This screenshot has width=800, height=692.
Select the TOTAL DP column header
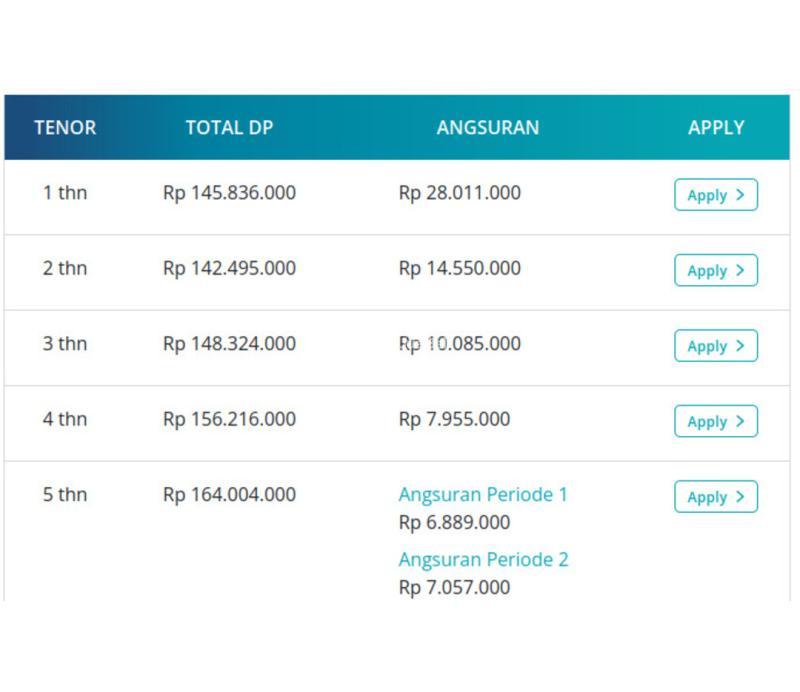[229, 128]
